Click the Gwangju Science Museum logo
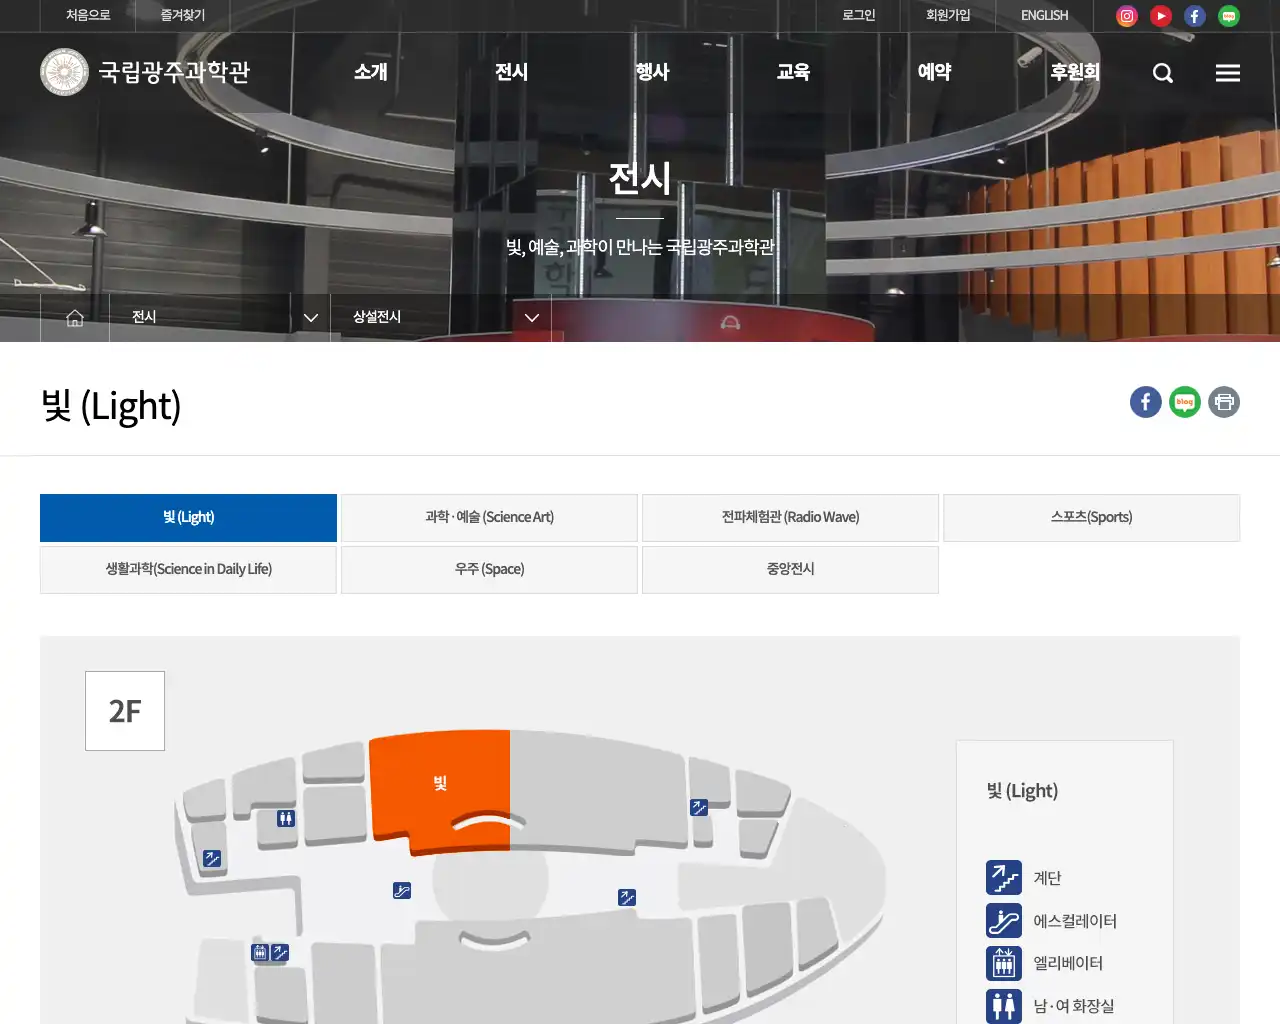This screenshot has height=1024, width=1280. (146, 72)
